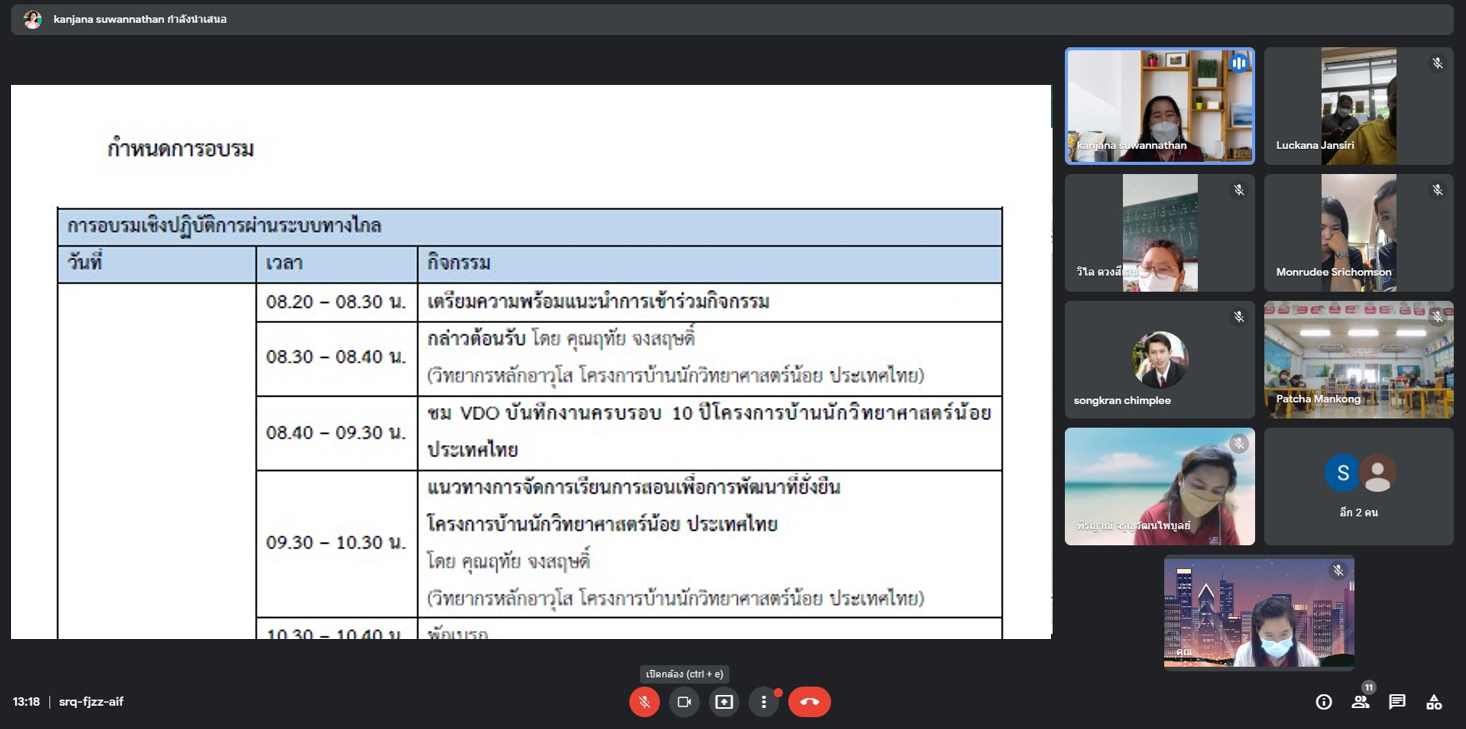
Task: Show everyone with the people icon
Action: [x=1360, y=702]
